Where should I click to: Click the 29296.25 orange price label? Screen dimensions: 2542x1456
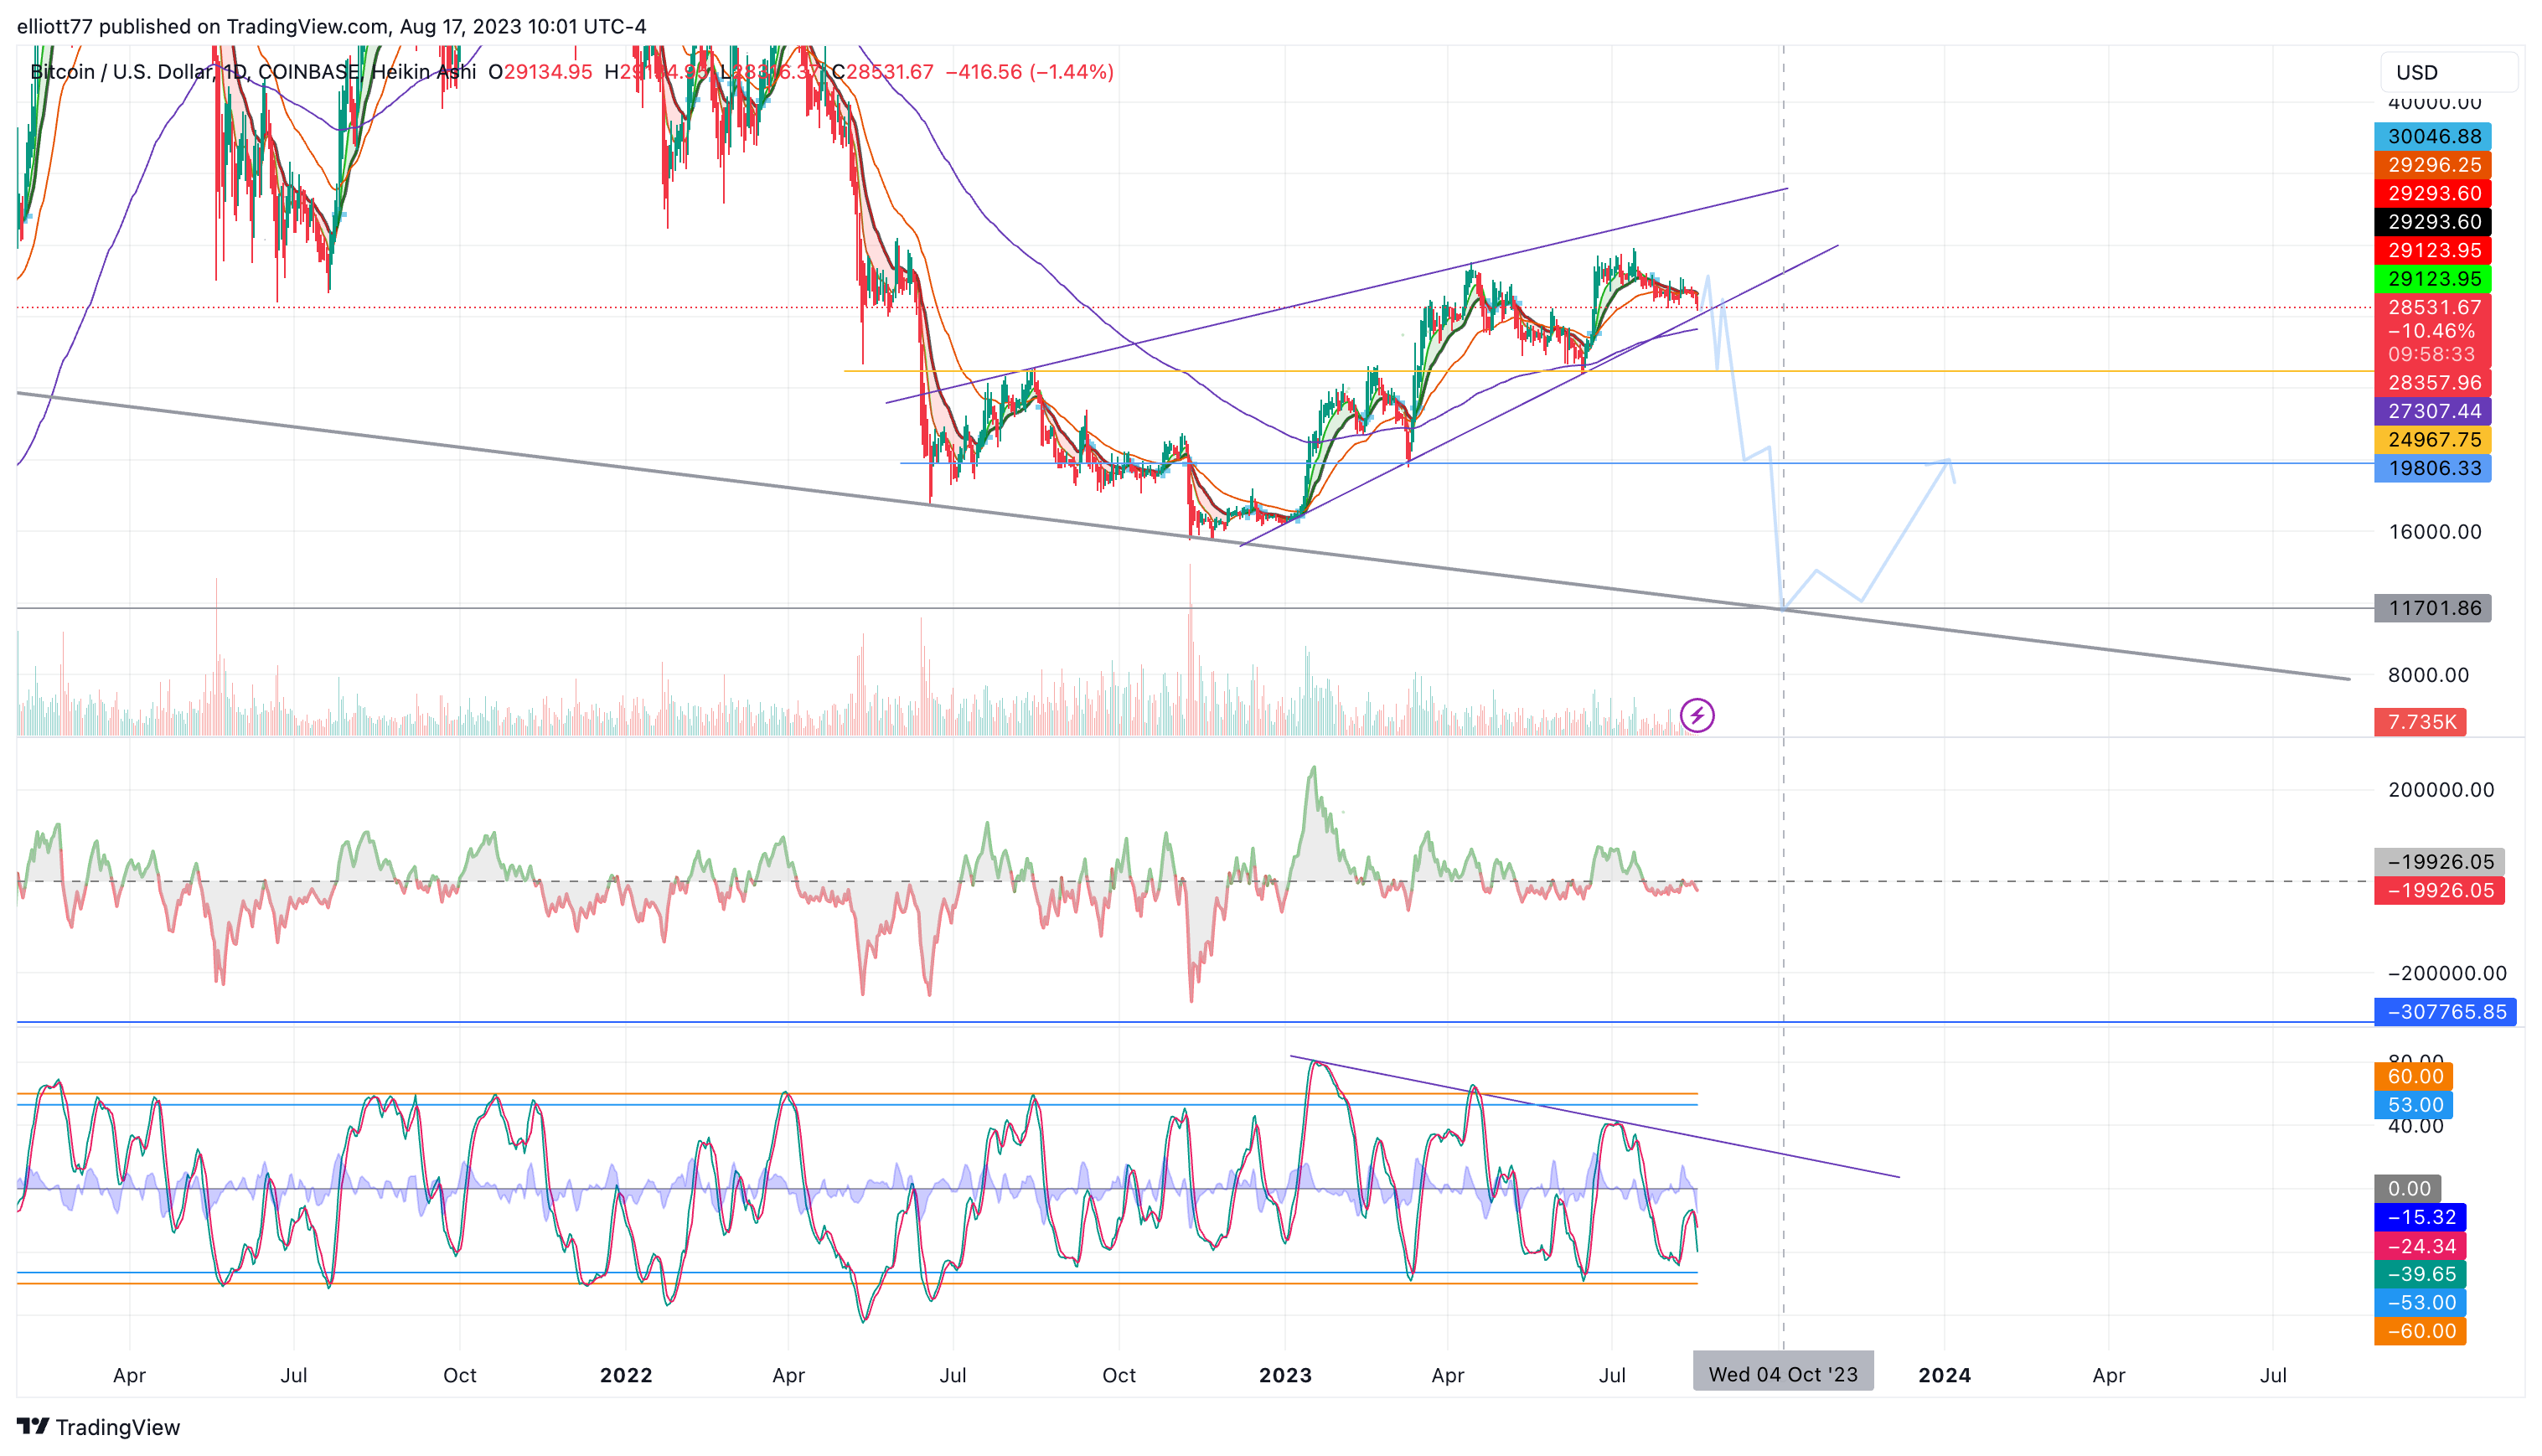pyautogui.click(x=2432, y=164)
